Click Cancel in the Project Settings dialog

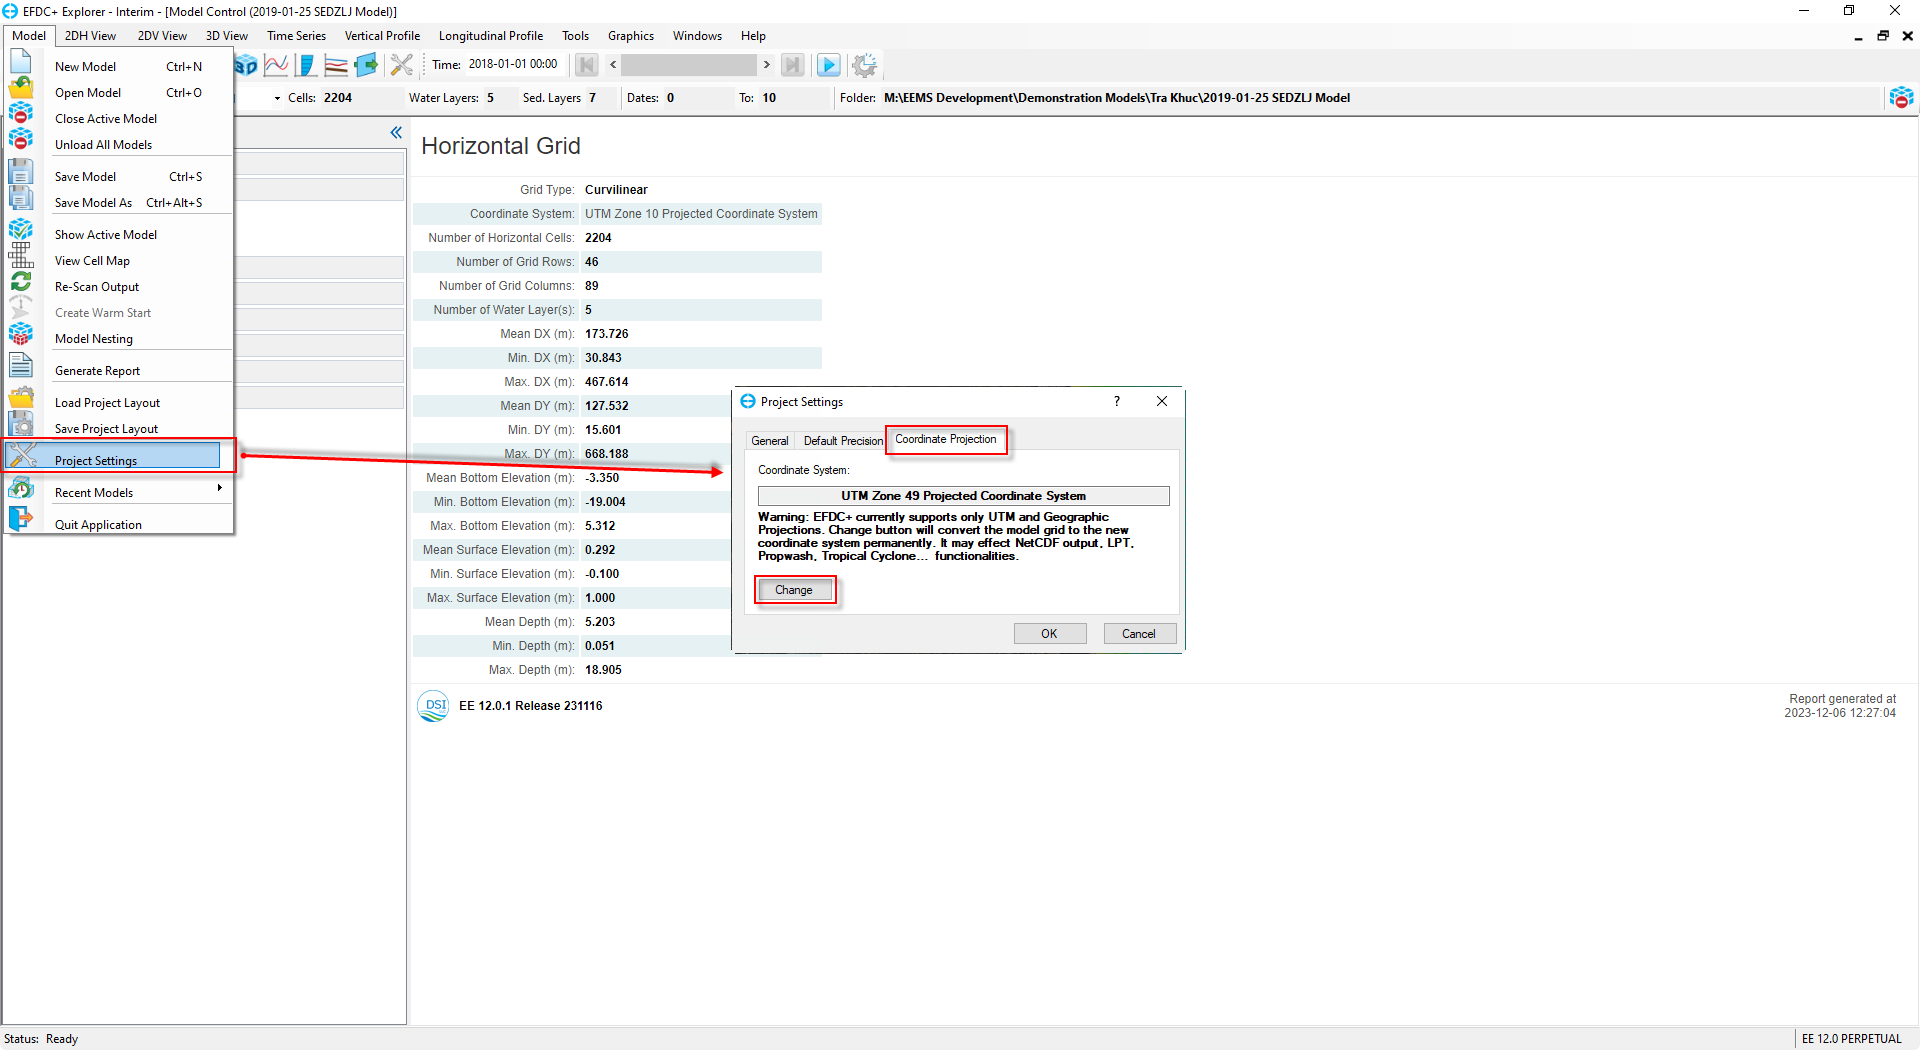click(x=1139, y=634)
